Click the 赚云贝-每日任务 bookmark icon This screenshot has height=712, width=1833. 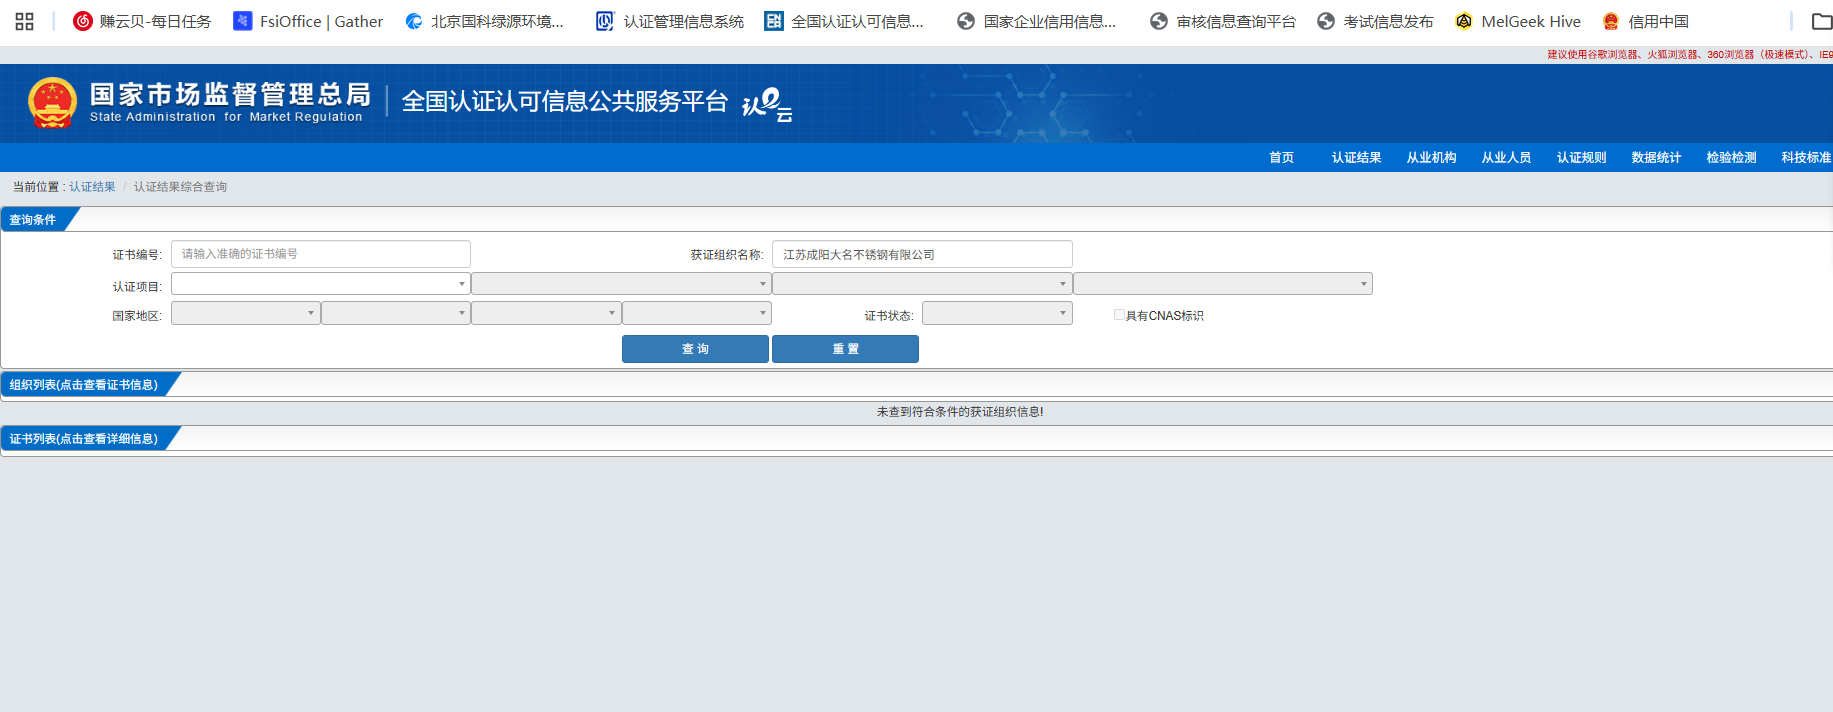(83, 21)
